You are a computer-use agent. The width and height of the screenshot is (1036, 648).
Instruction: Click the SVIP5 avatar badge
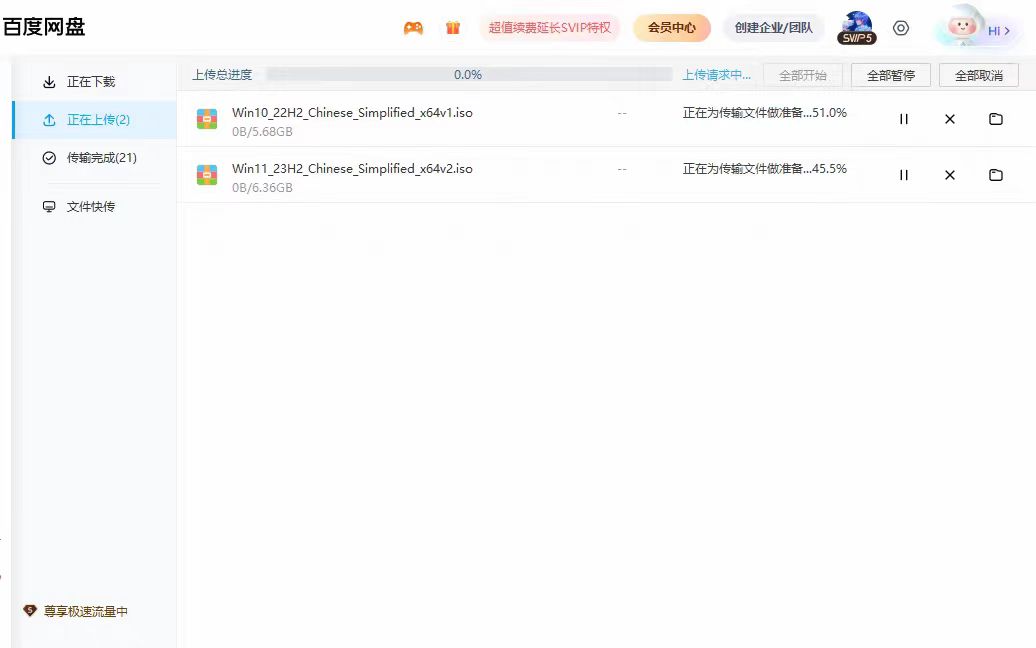click(x=855, y=29)
